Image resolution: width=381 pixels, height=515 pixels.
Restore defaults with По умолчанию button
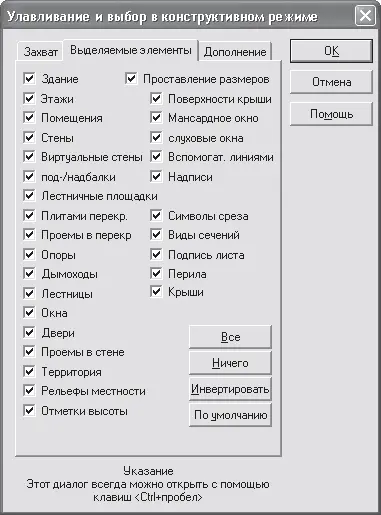point(230,415)
